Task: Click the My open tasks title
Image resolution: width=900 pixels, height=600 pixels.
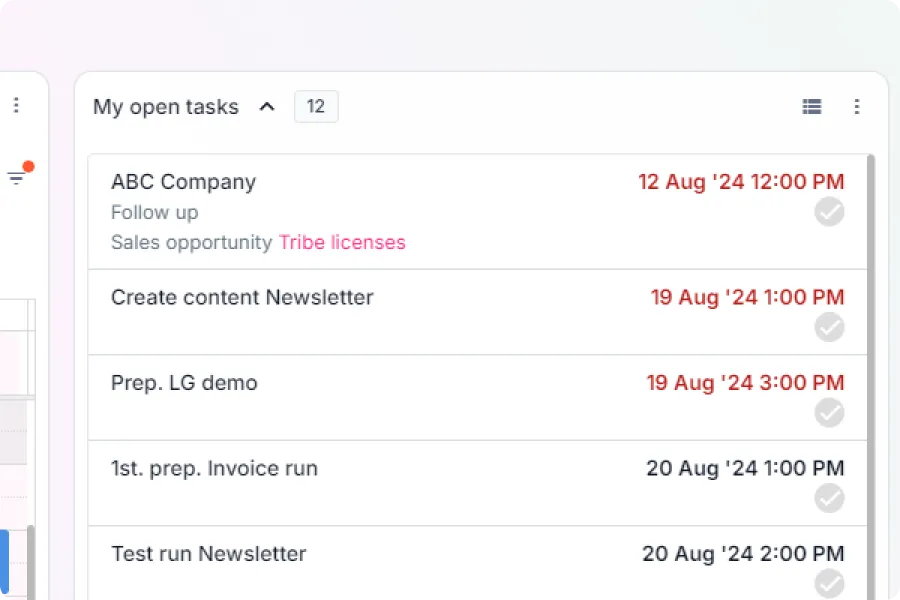Action: [x=166, y=107]
